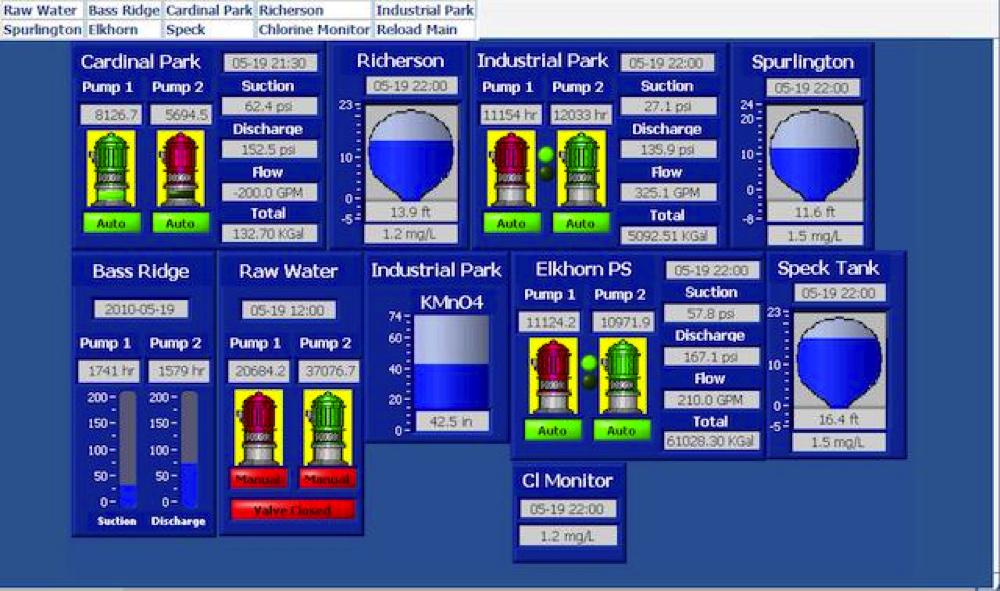
Task: Click Richerson level 13.9 ft
Action: (x=411, y=212)
